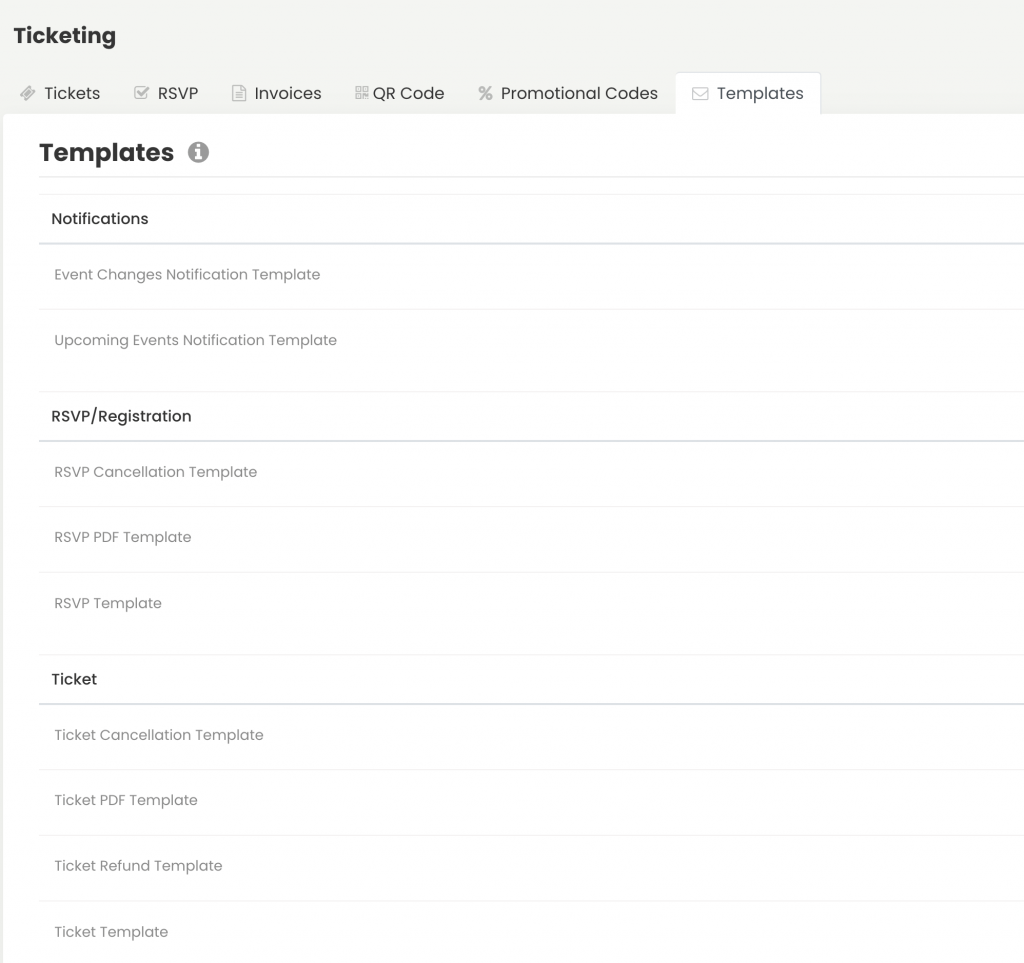1024x963 pixels.
Task: Click the QR icon on QR Code tab
Action: click(x=362, y=93)
